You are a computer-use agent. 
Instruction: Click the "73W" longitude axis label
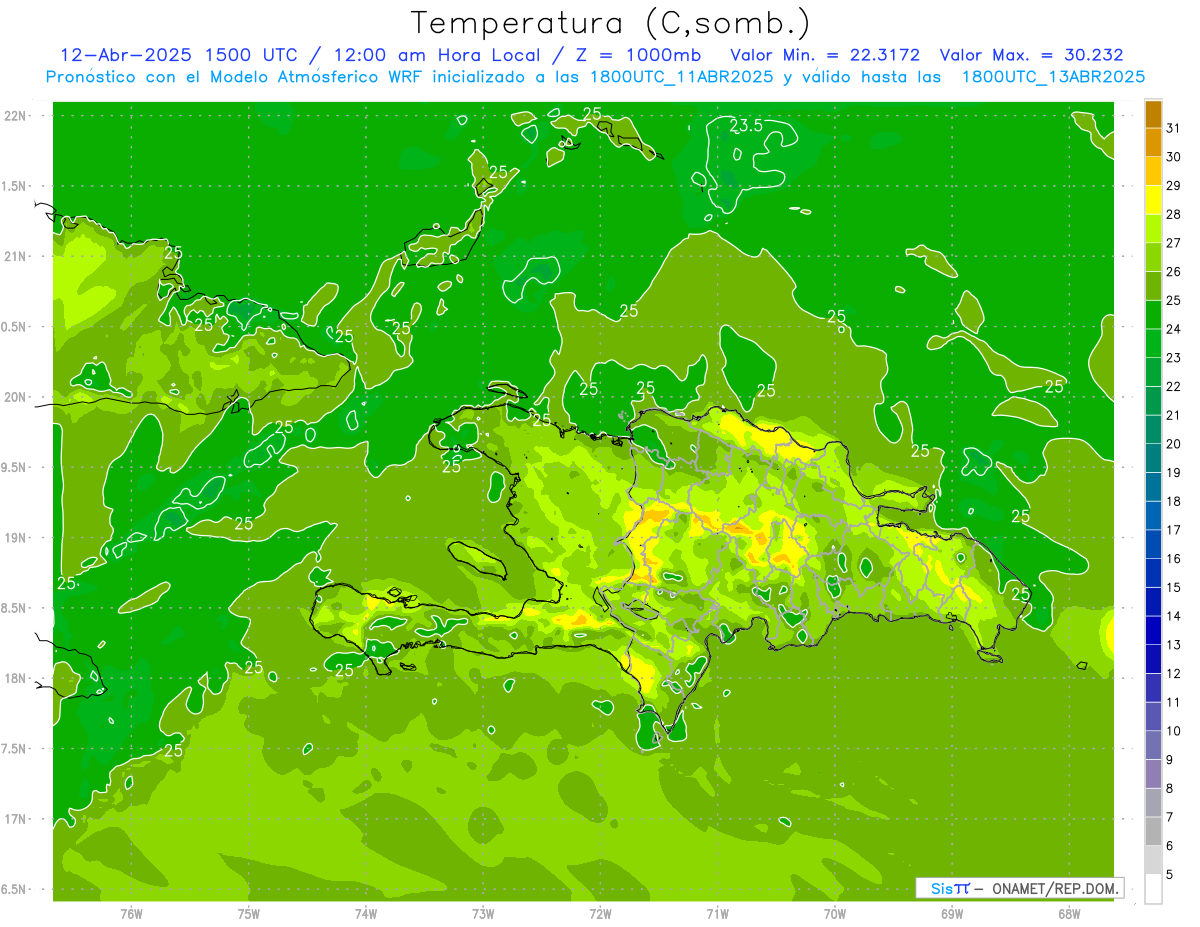pyautogui.click(x=483, y=913)
